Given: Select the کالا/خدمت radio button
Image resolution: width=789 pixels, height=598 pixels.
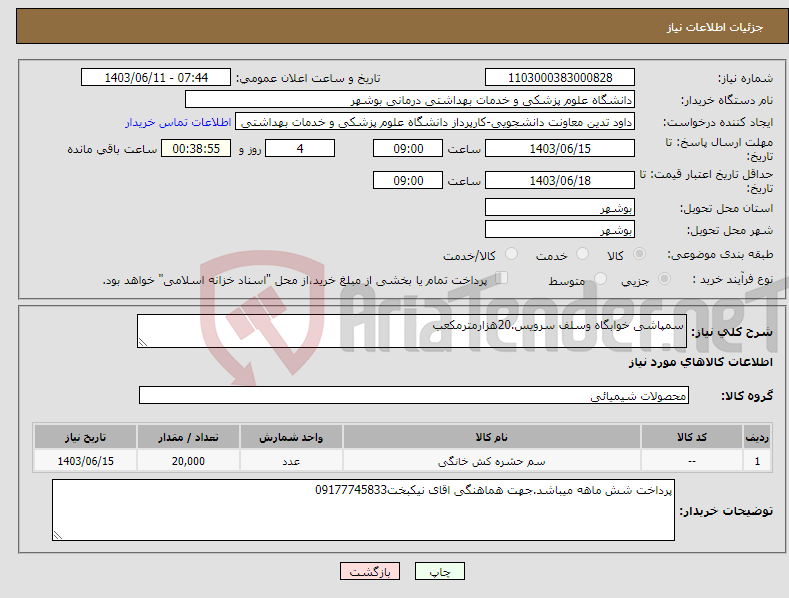Looking at the screenshot, I should click(511, 254).
